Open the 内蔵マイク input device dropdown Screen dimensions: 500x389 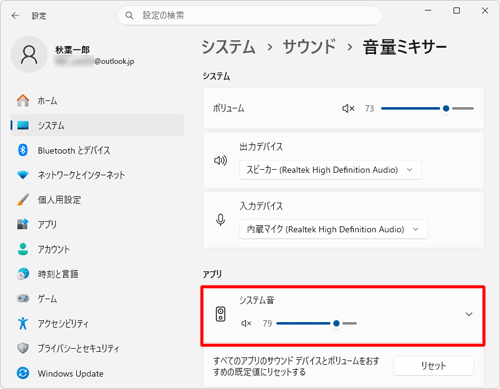[333, 229]
